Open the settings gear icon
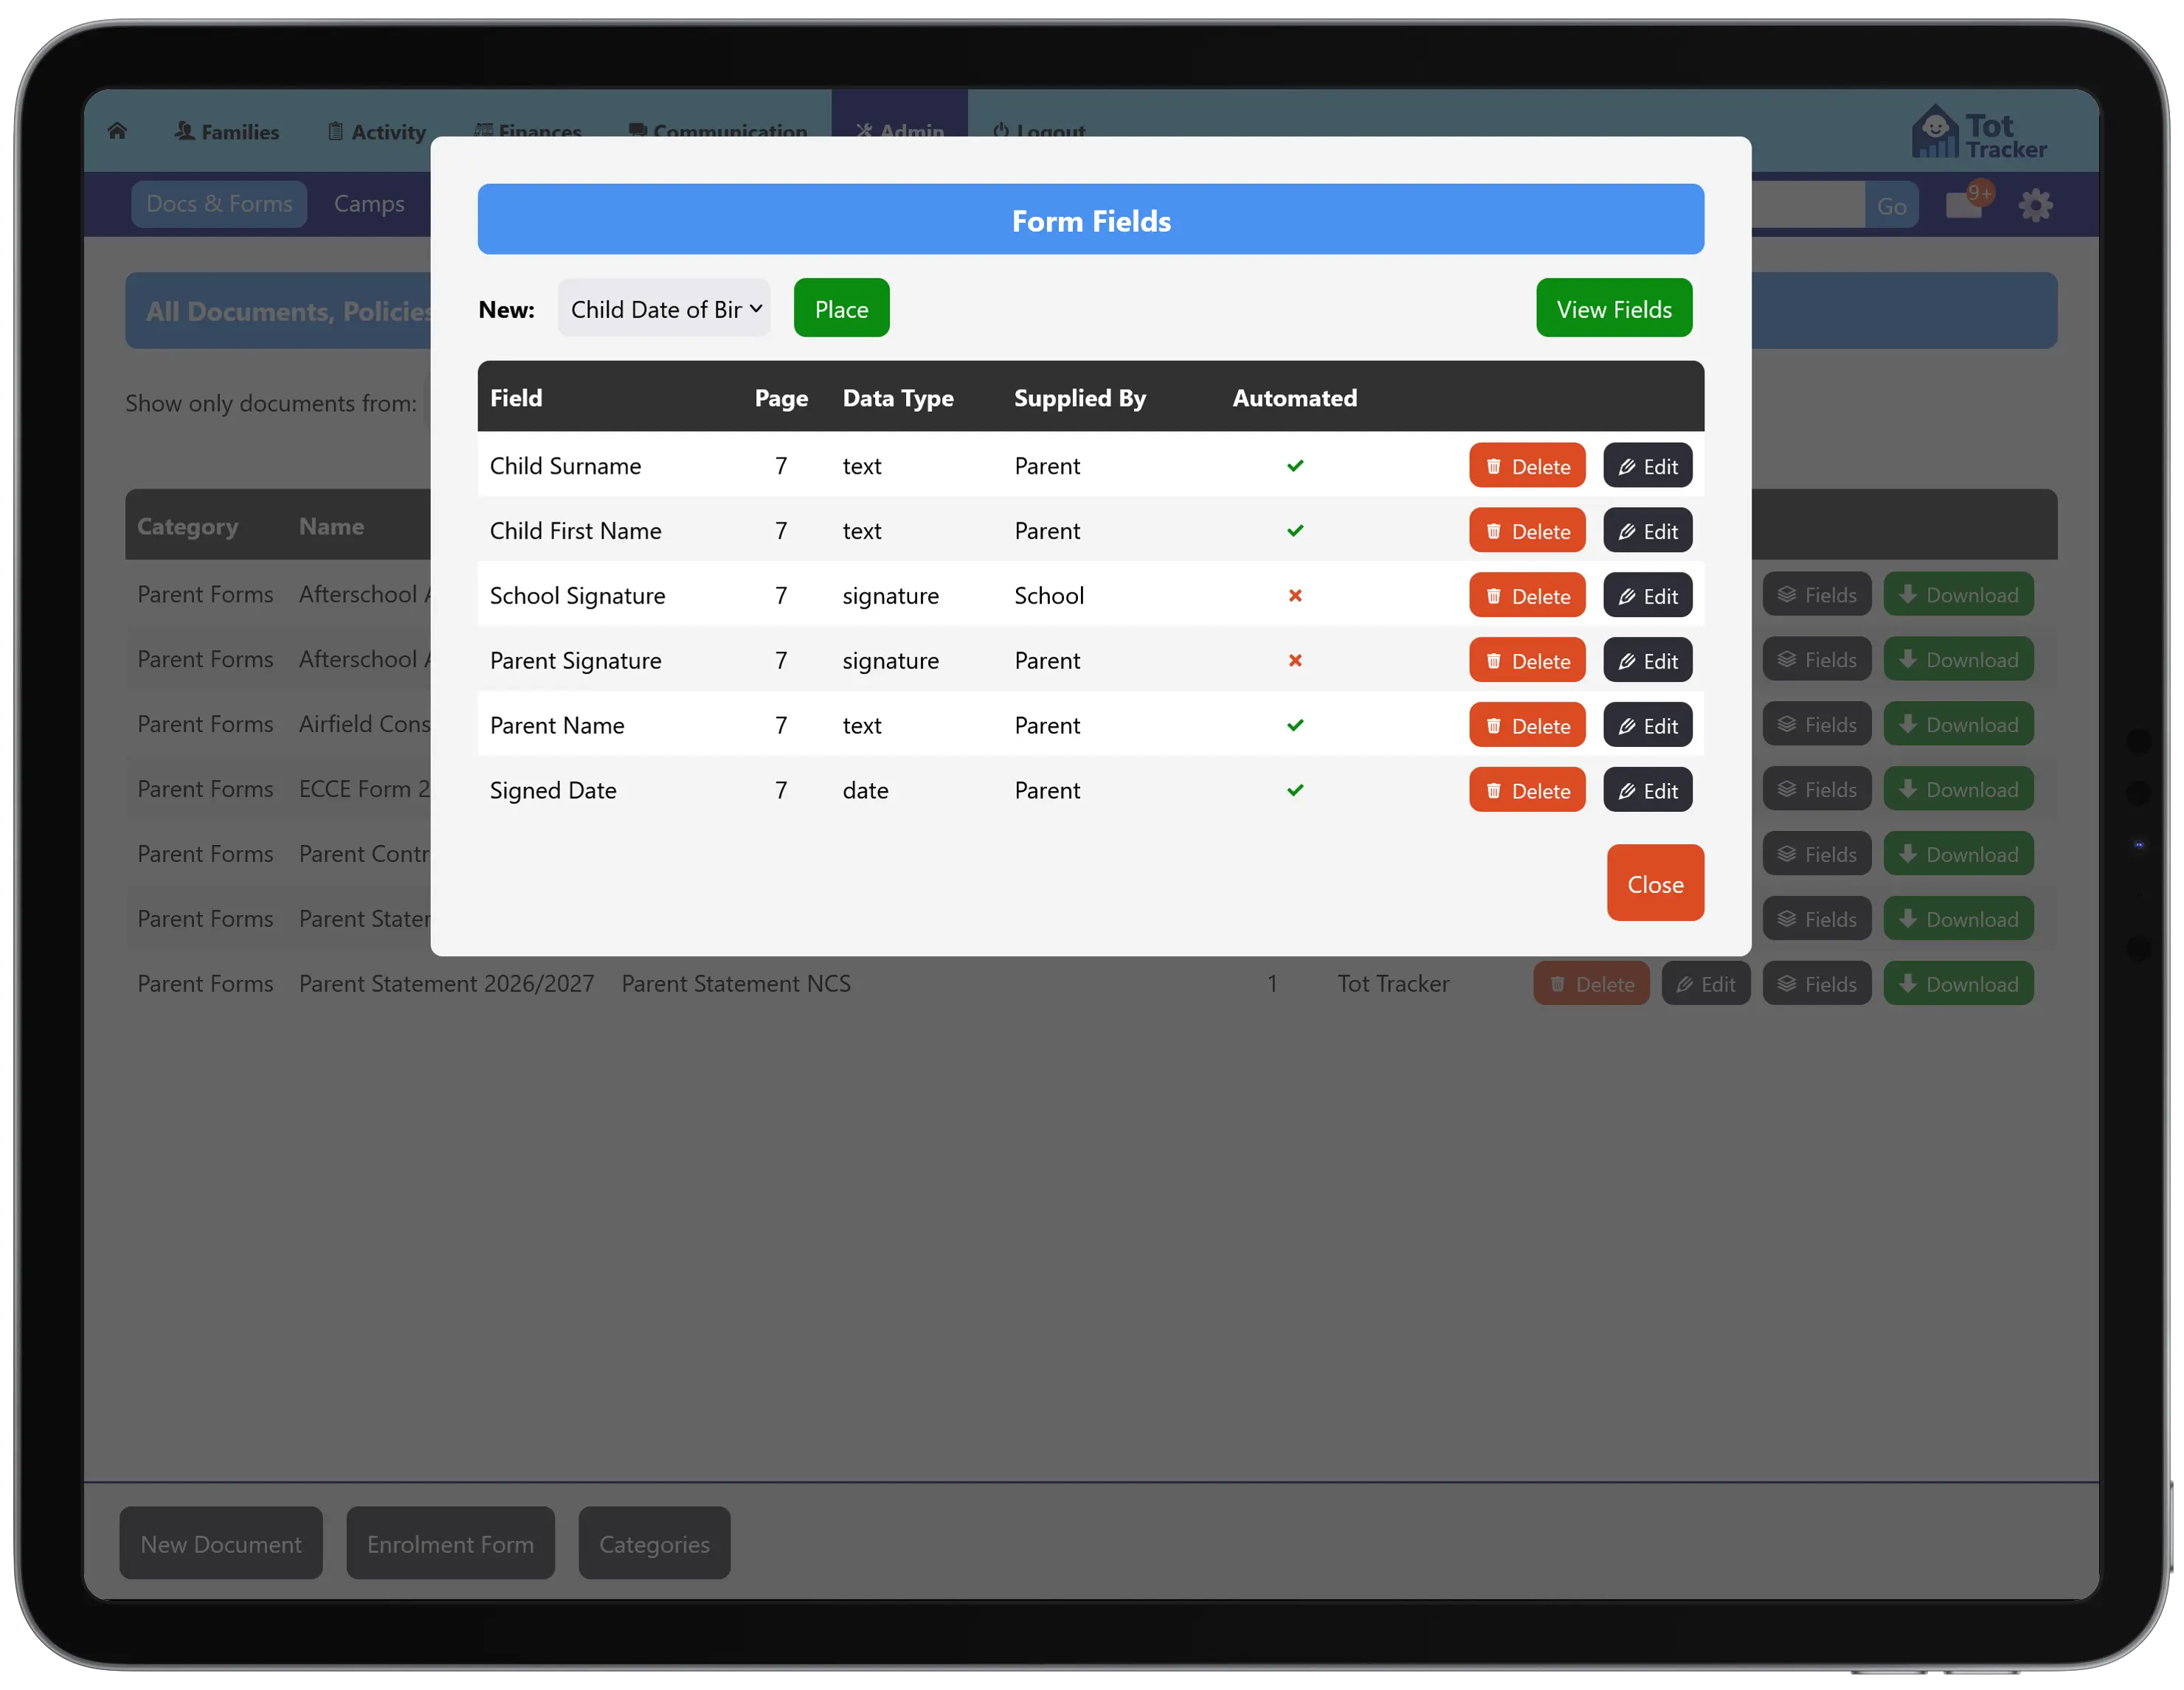Screen dimensions: 2184x1690 click(2035, 206)
